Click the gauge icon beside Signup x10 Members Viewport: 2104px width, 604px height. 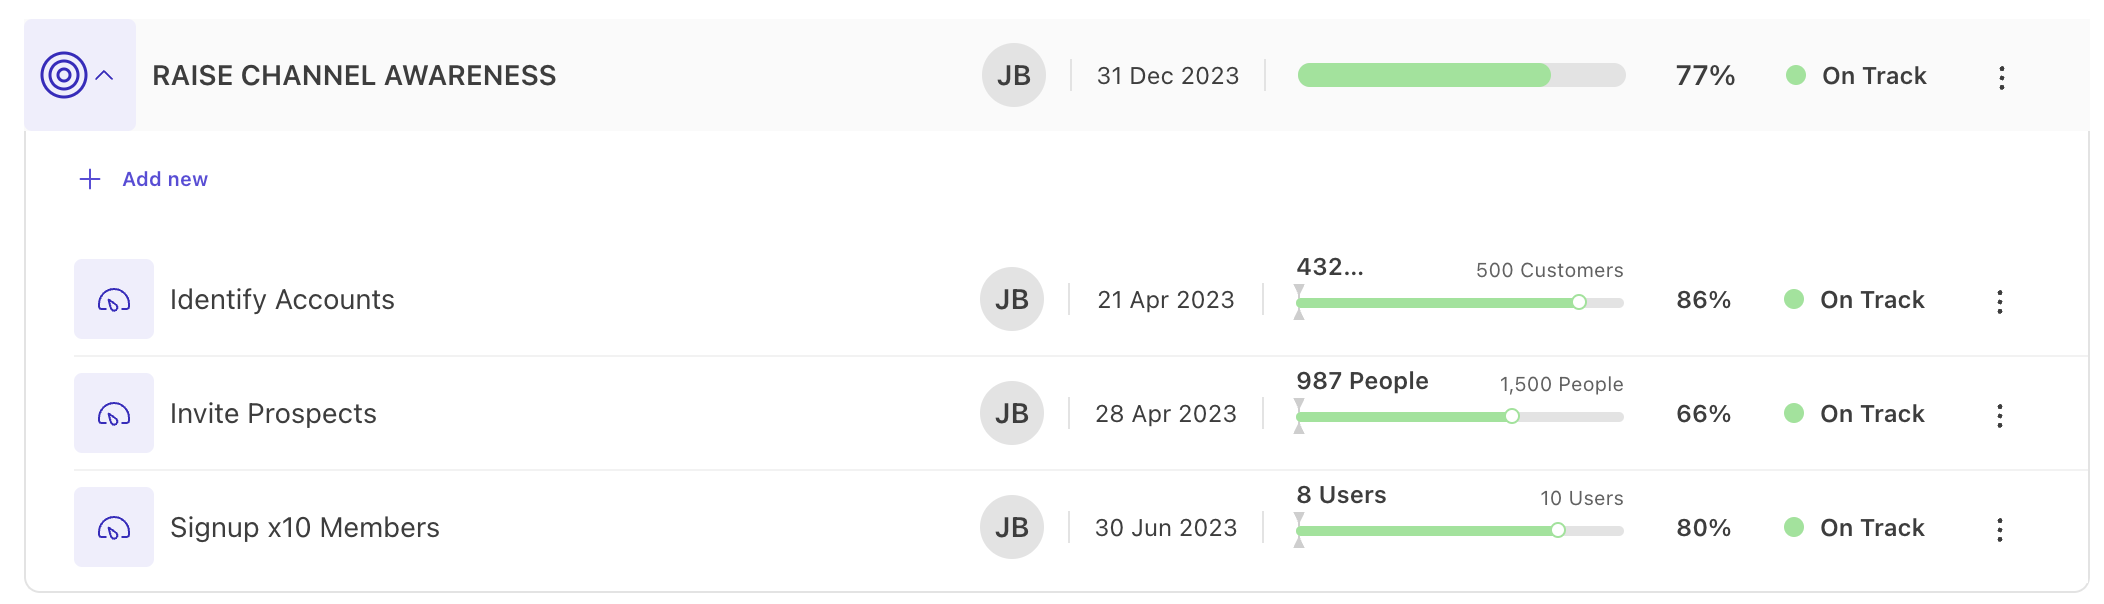coord(114,528)
